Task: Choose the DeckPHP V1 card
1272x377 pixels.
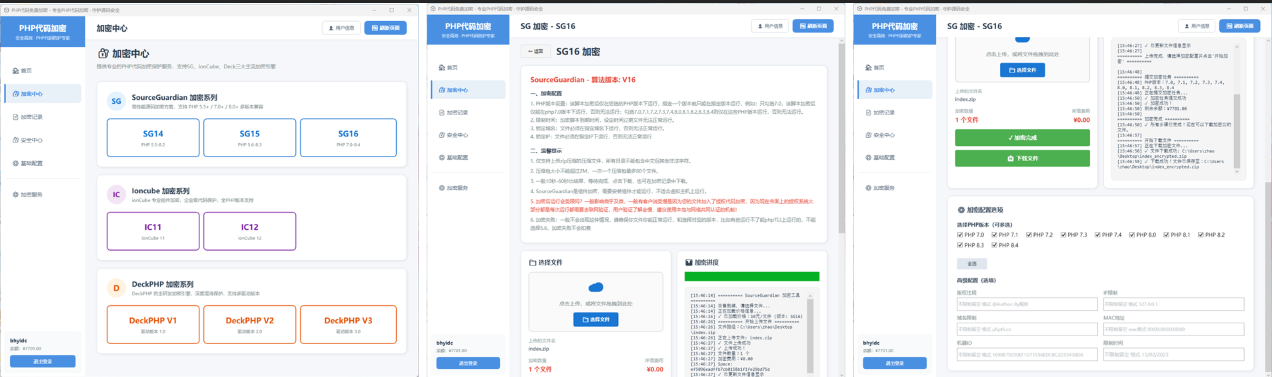Action: pos(153,324)
